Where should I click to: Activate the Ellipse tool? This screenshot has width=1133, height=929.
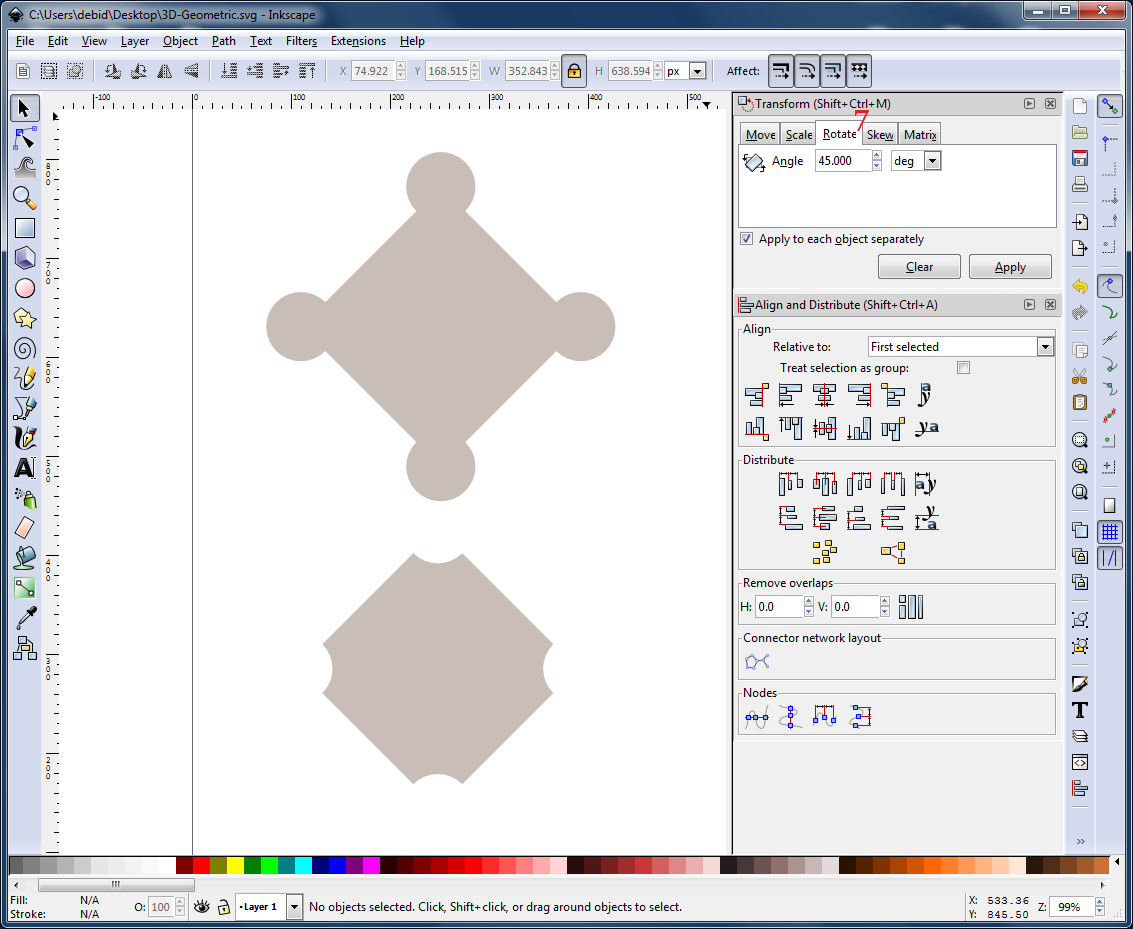click(24, 288)
